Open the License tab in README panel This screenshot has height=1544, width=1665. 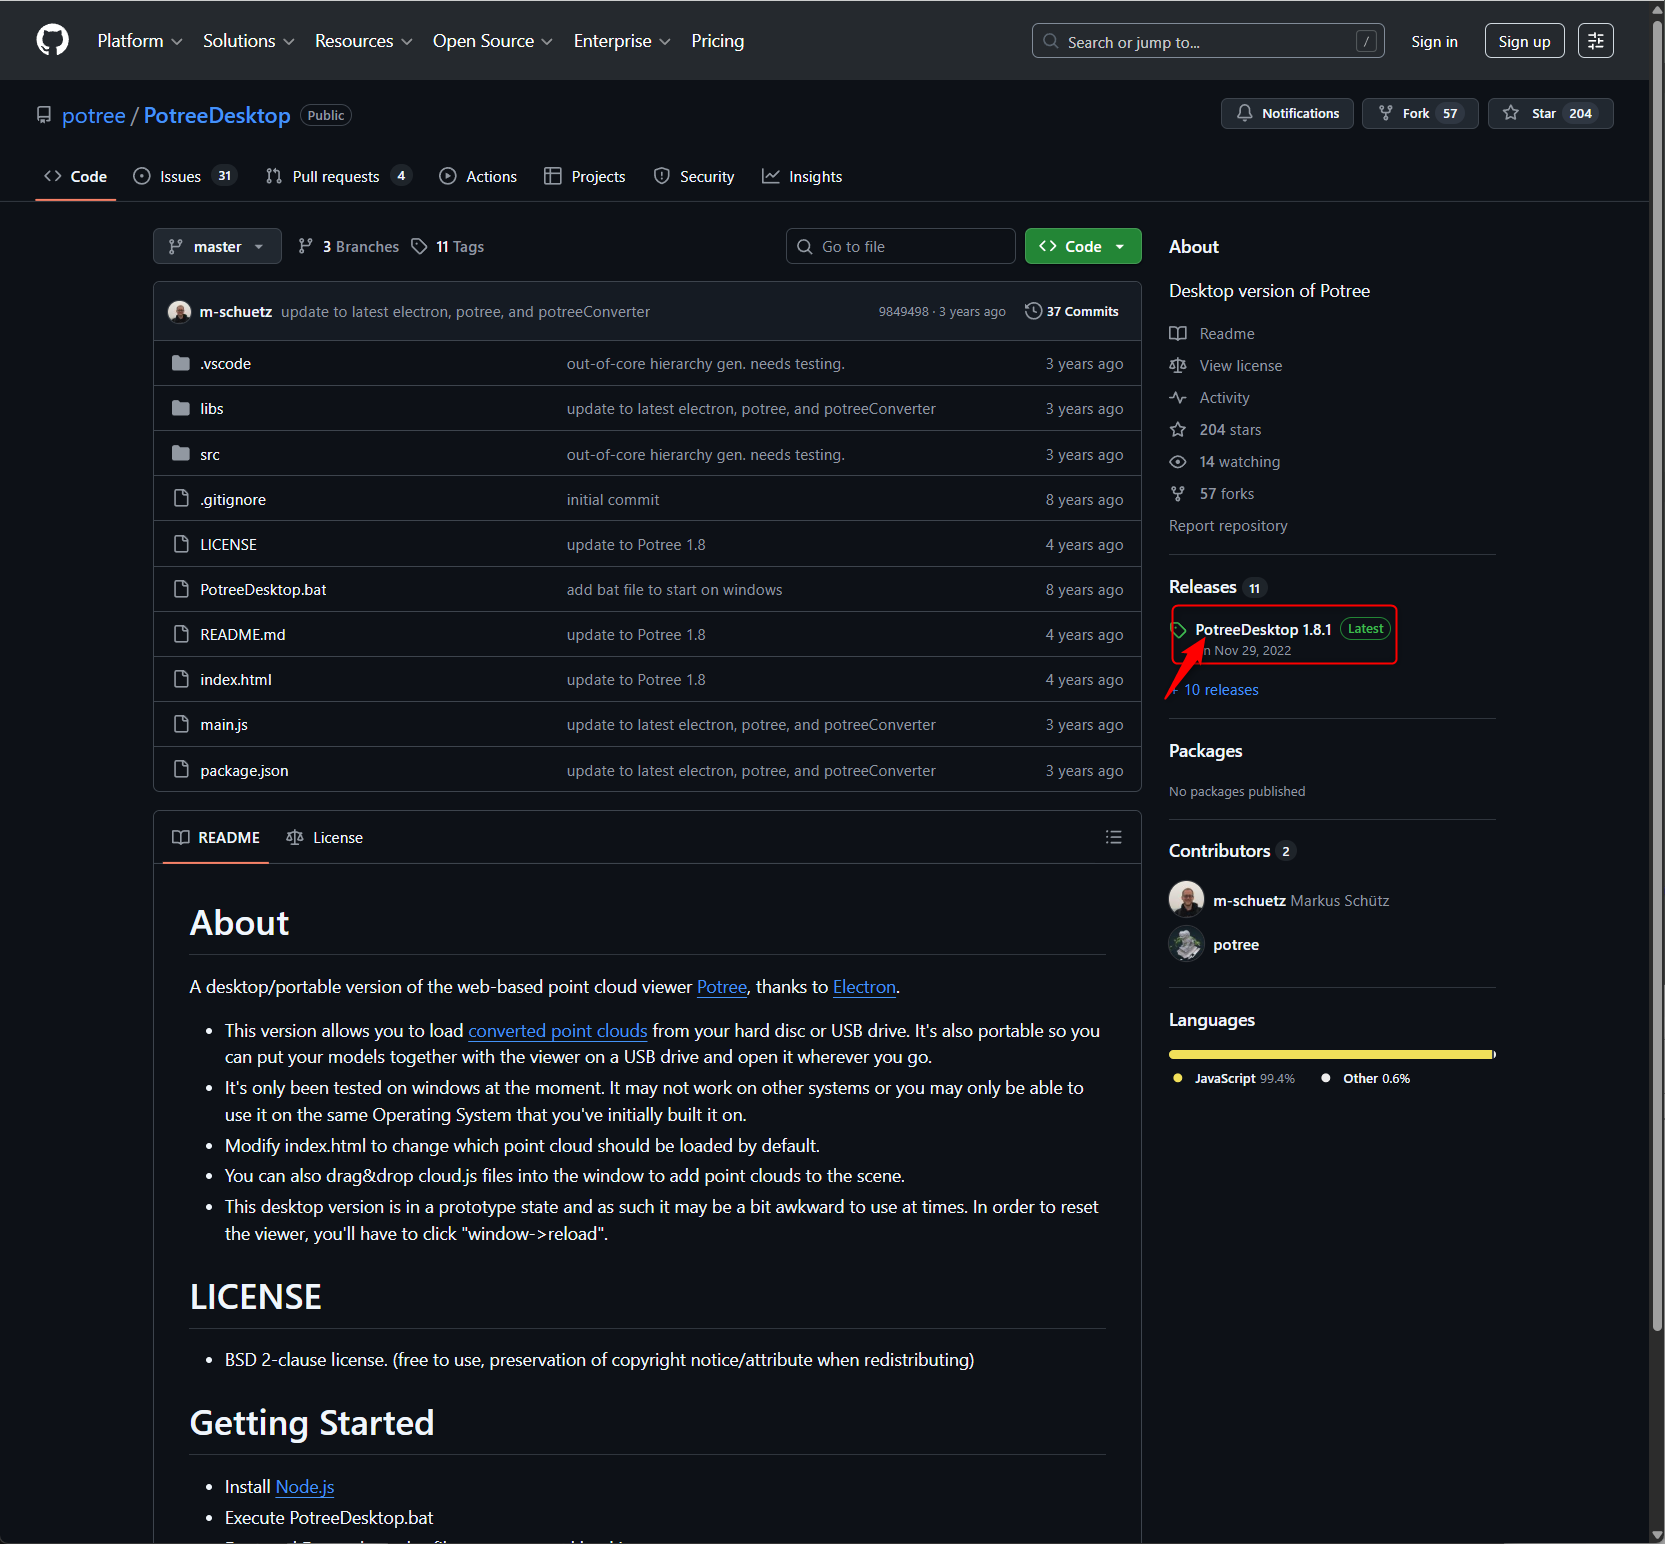click(325, 838)
